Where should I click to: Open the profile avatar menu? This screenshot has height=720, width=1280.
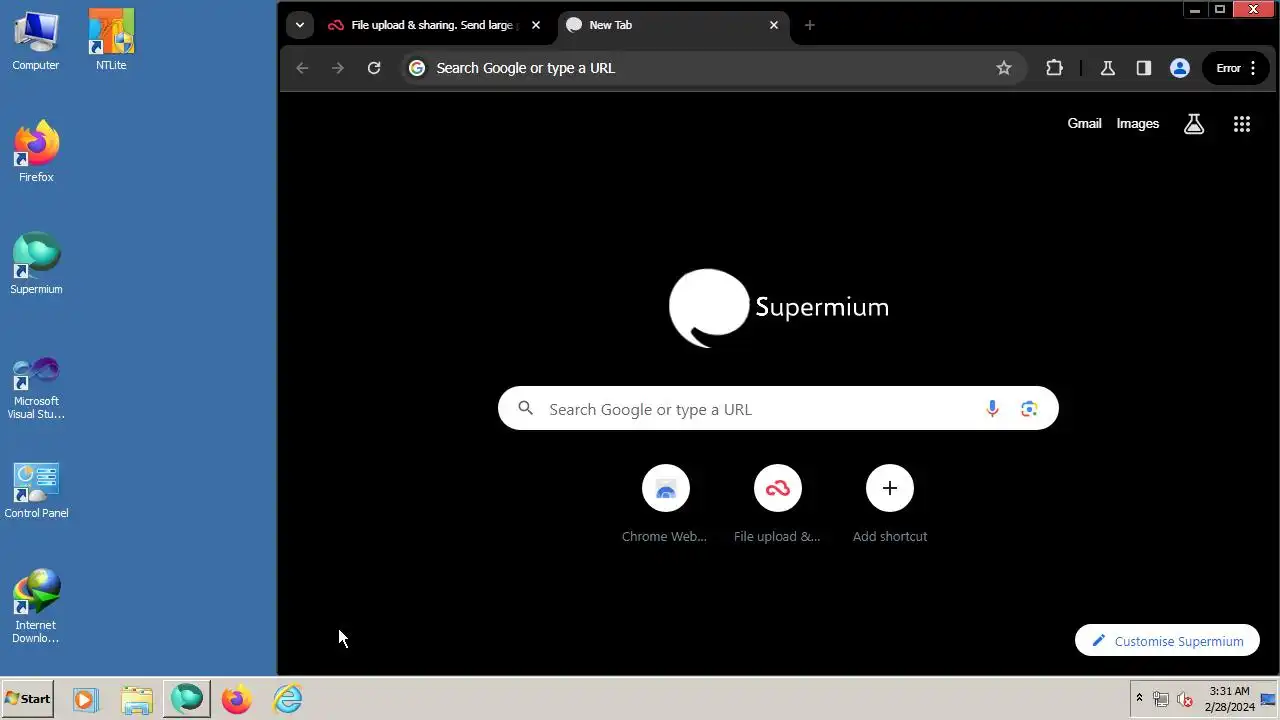[x=1180, y=68]
